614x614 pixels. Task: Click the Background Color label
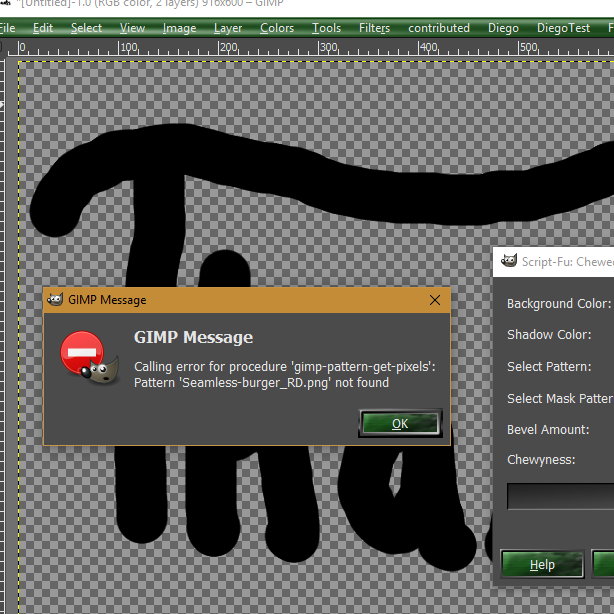559,303
